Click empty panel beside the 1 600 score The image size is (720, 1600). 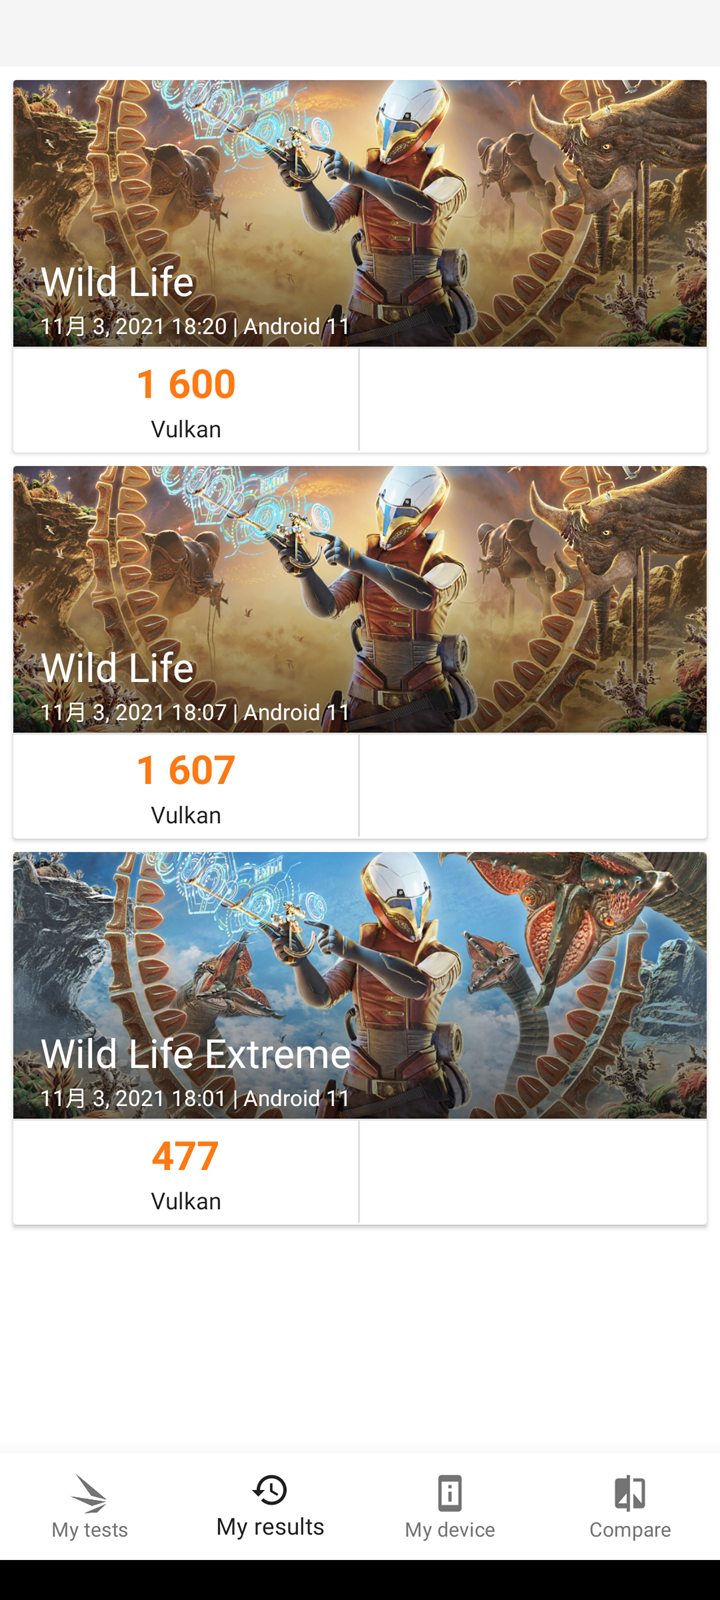coord(532,400)
